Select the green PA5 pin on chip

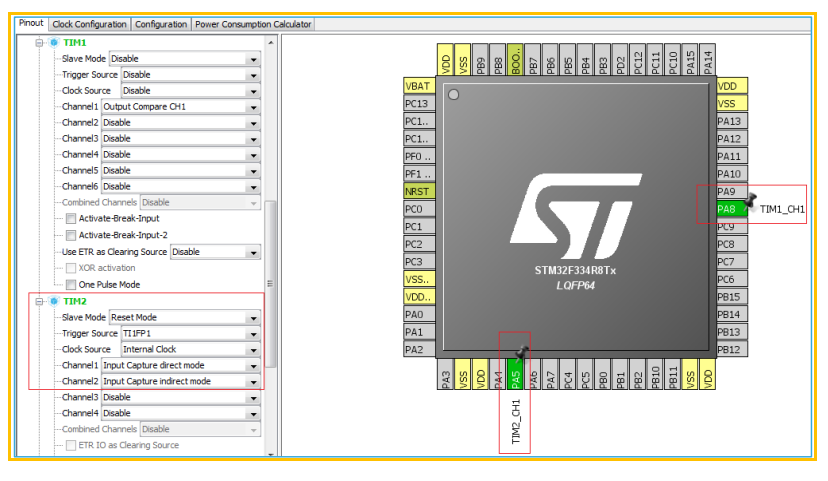point(515,374)
